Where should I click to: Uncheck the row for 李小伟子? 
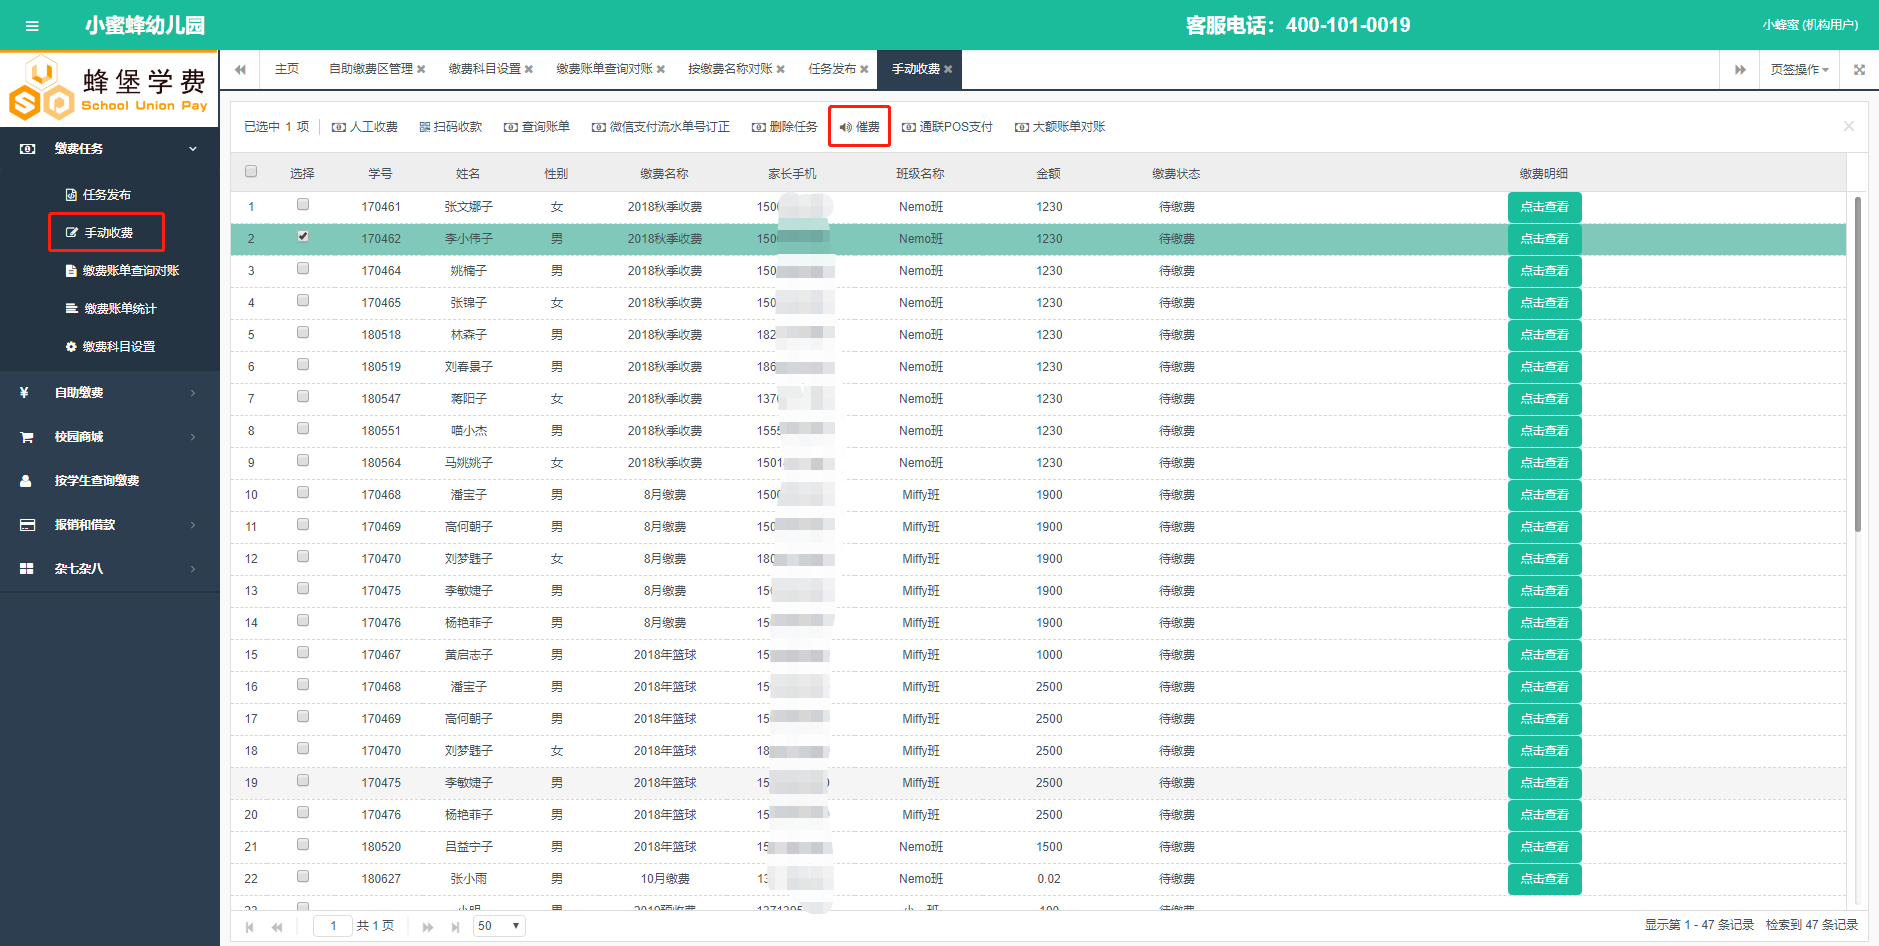pyautogui.click(x=303, y=237)
